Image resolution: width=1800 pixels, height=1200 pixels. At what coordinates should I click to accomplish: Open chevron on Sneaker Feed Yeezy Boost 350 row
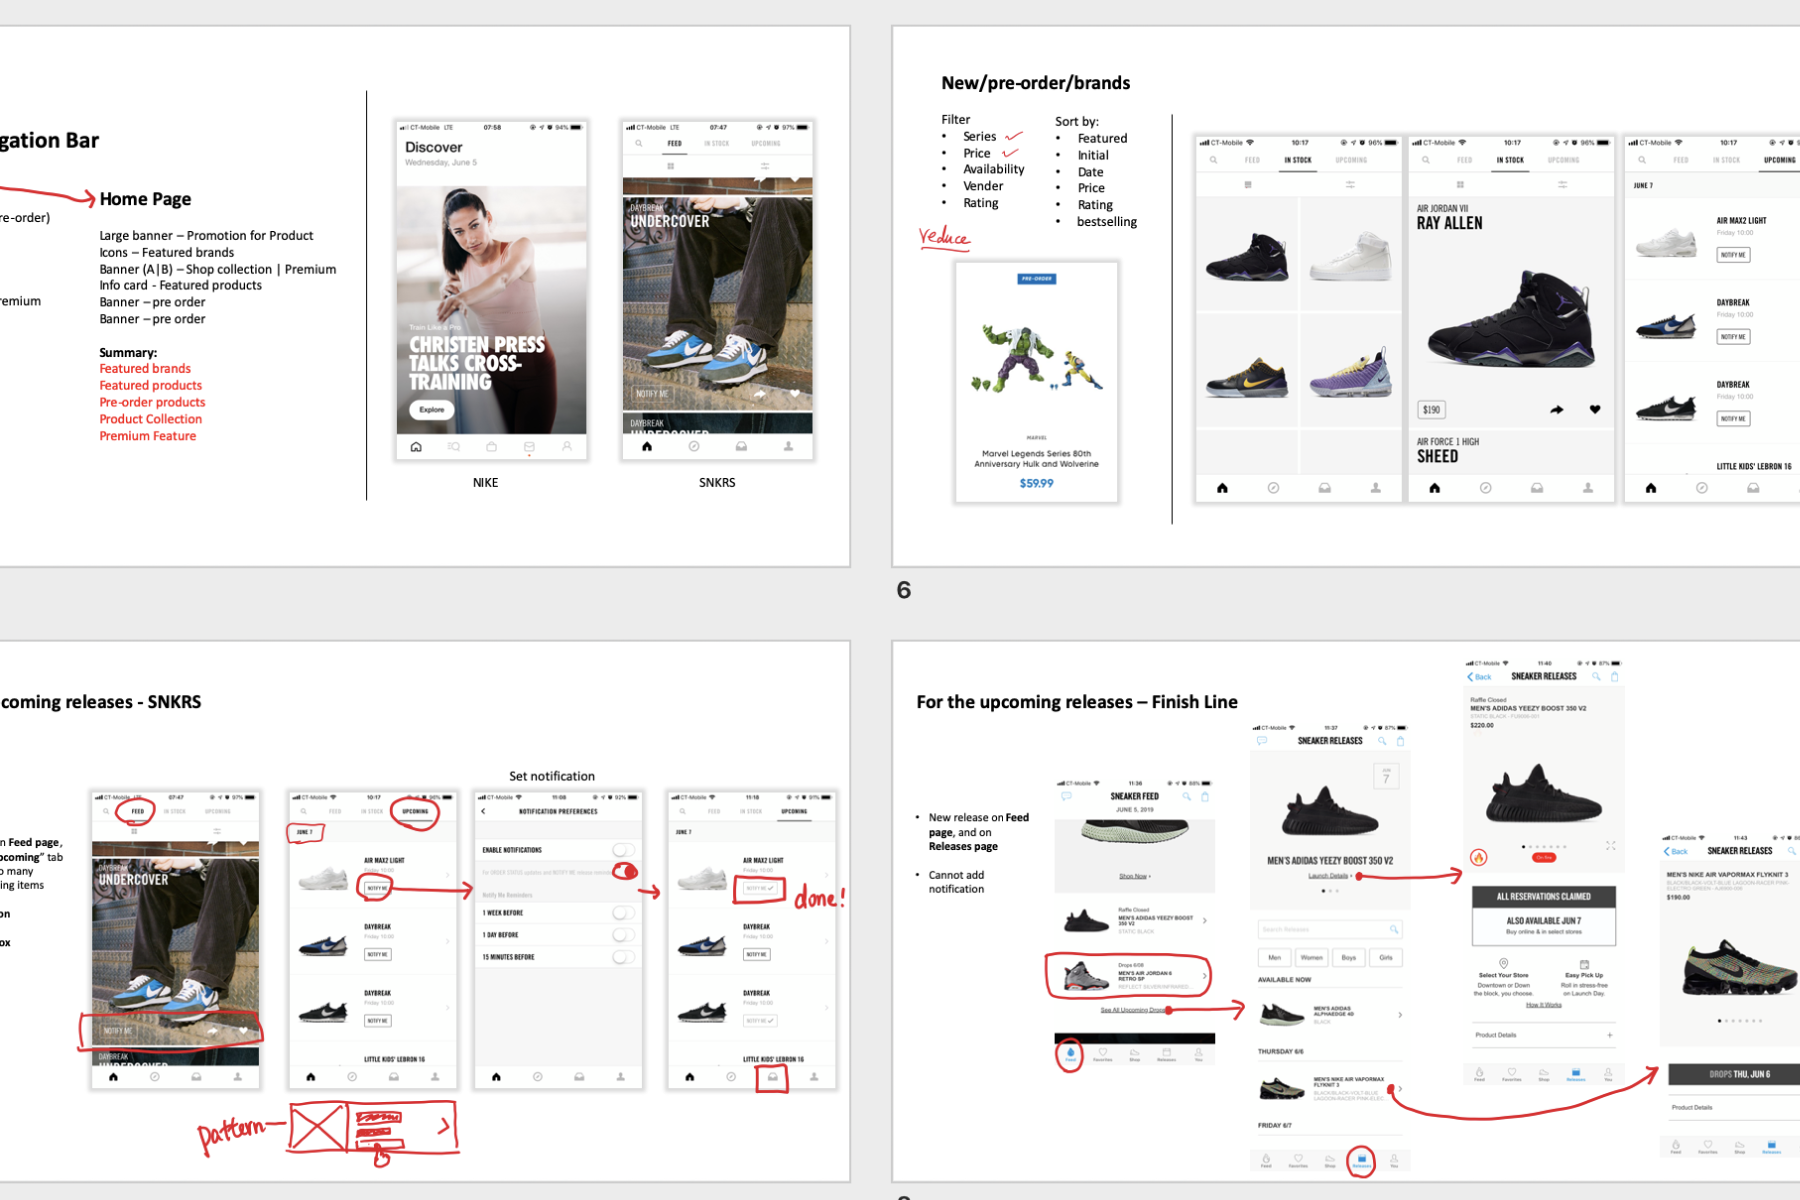tap(1204, 920)
